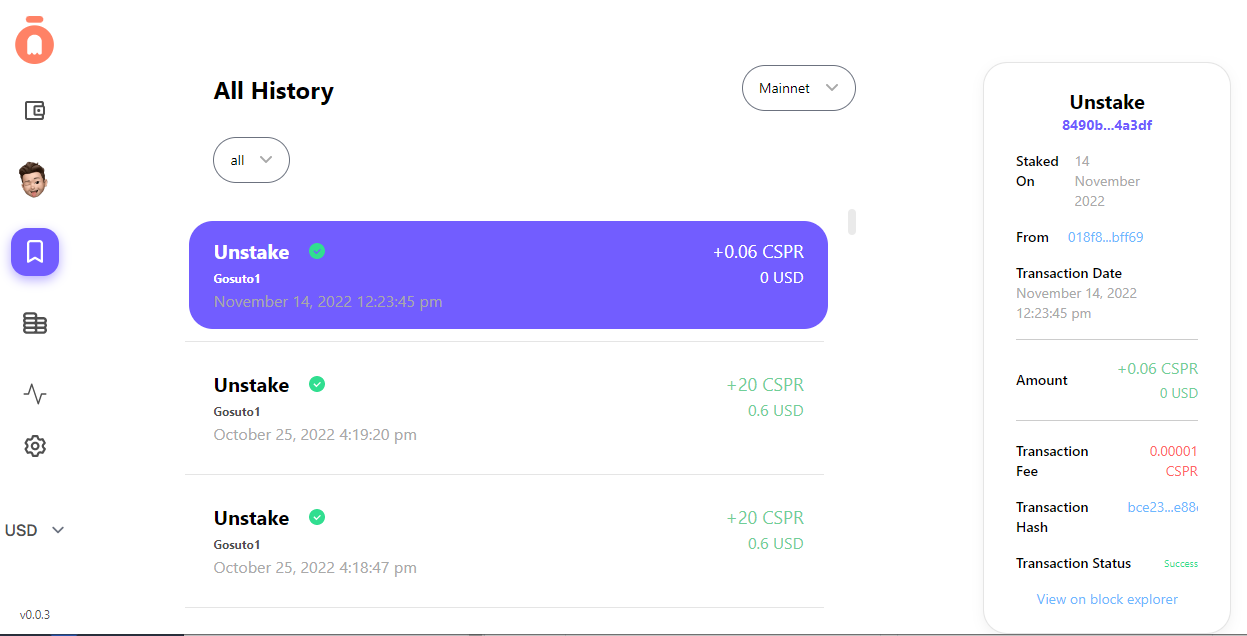
Task: Expand the Mainnet network dropdown
Action: 798,88
